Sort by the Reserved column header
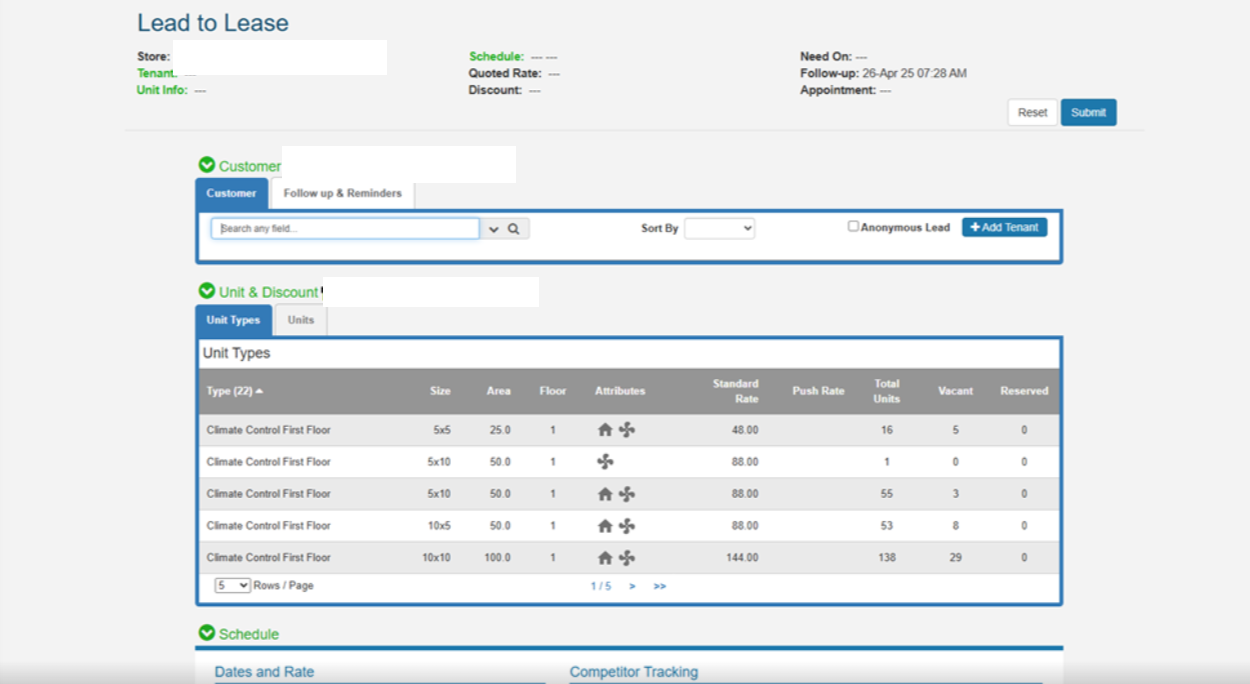The image size is (1250, 684). [1024, 391]
